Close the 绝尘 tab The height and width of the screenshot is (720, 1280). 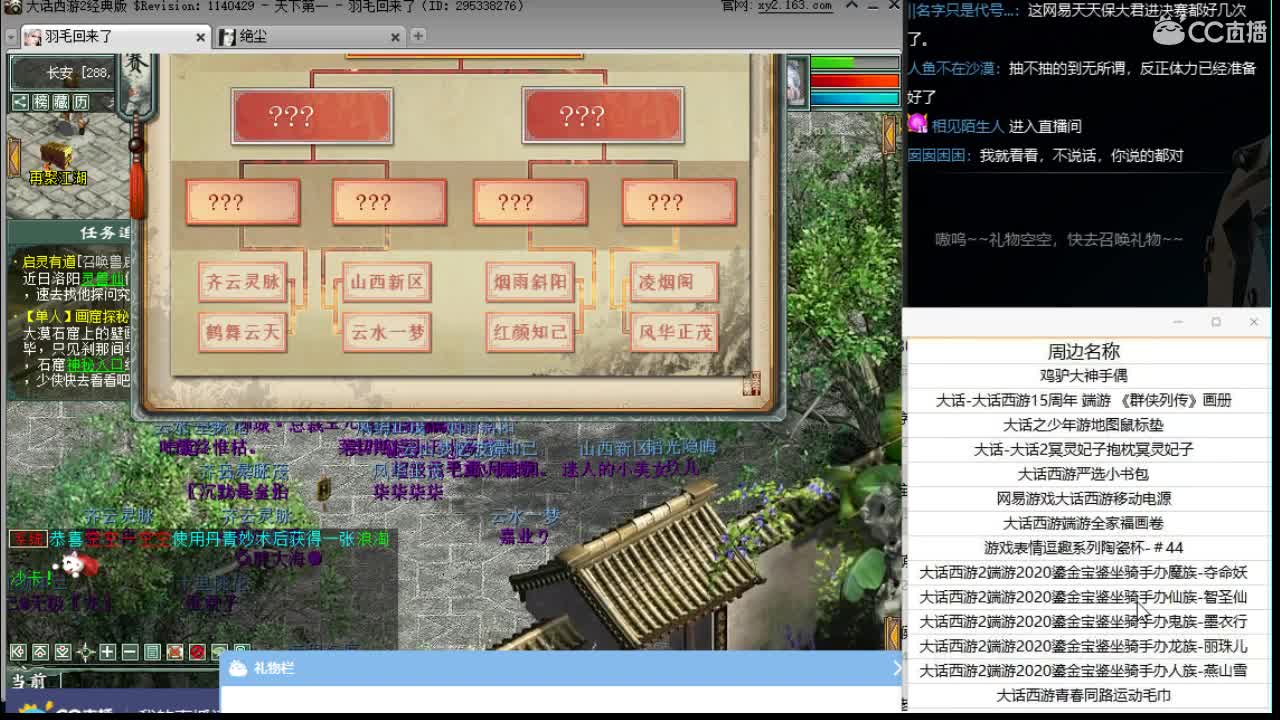pos(395,37)
